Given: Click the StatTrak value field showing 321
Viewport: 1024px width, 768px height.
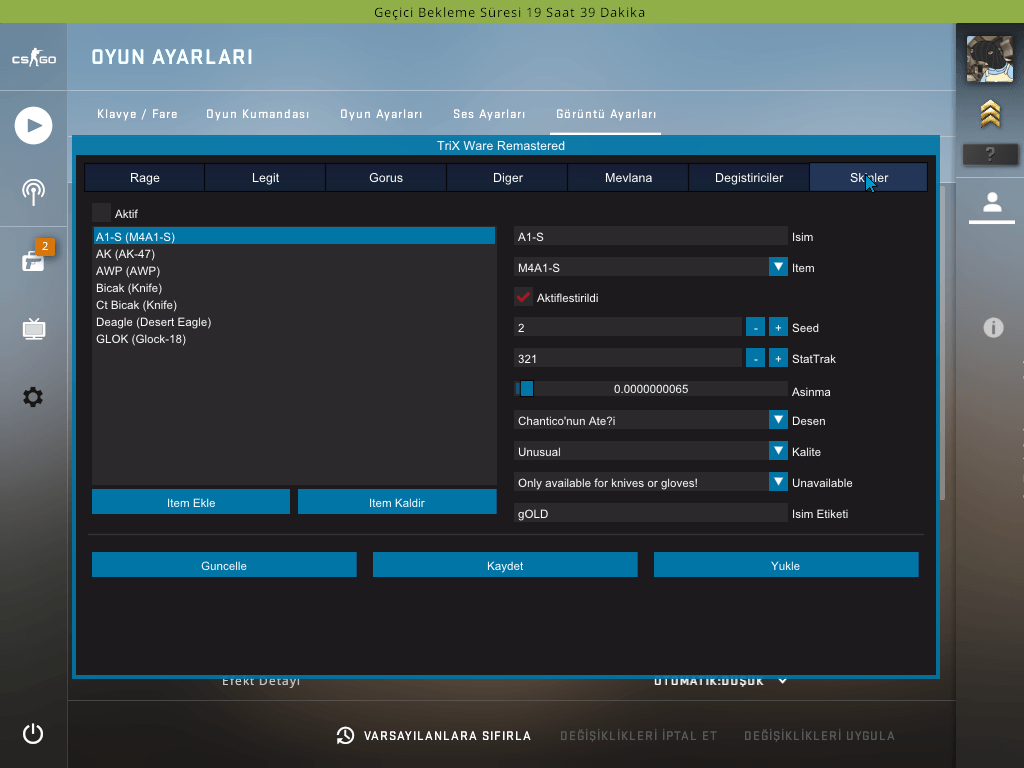Looking at the screenshot, I should tap(628, 358).
